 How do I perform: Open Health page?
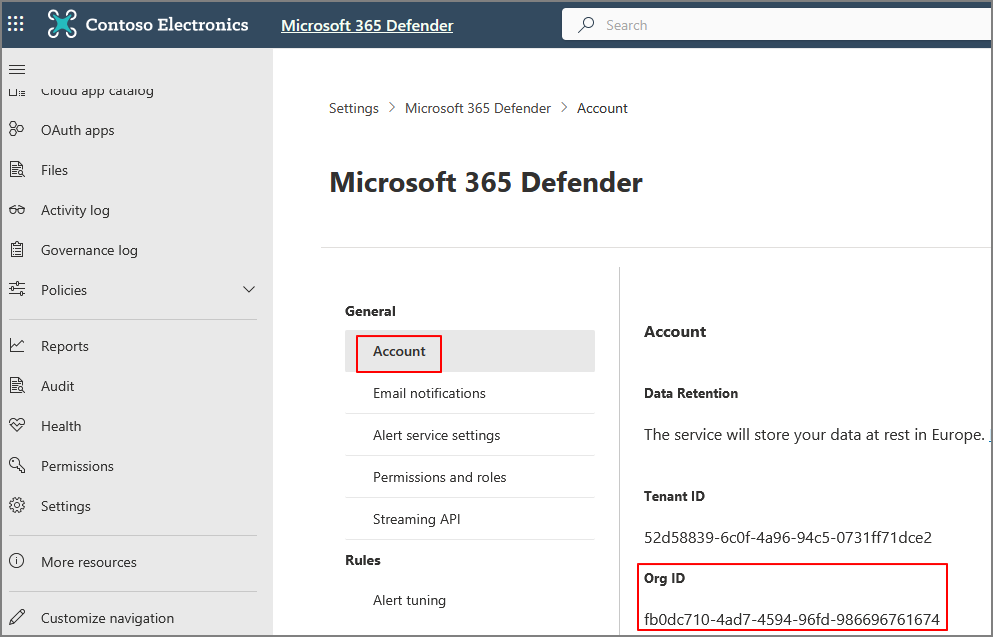pyautogui.click(x=61, y=426)
